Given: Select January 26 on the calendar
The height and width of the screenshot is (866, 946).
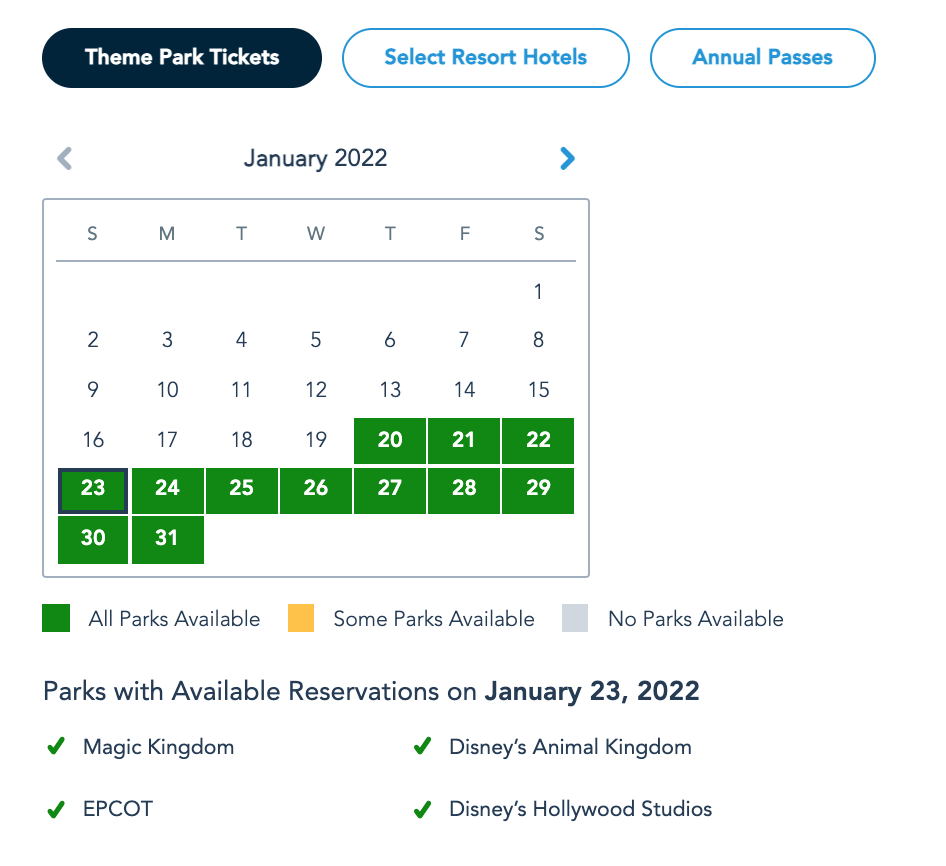Looking at the screenshot, I should [x=316, y=489].
